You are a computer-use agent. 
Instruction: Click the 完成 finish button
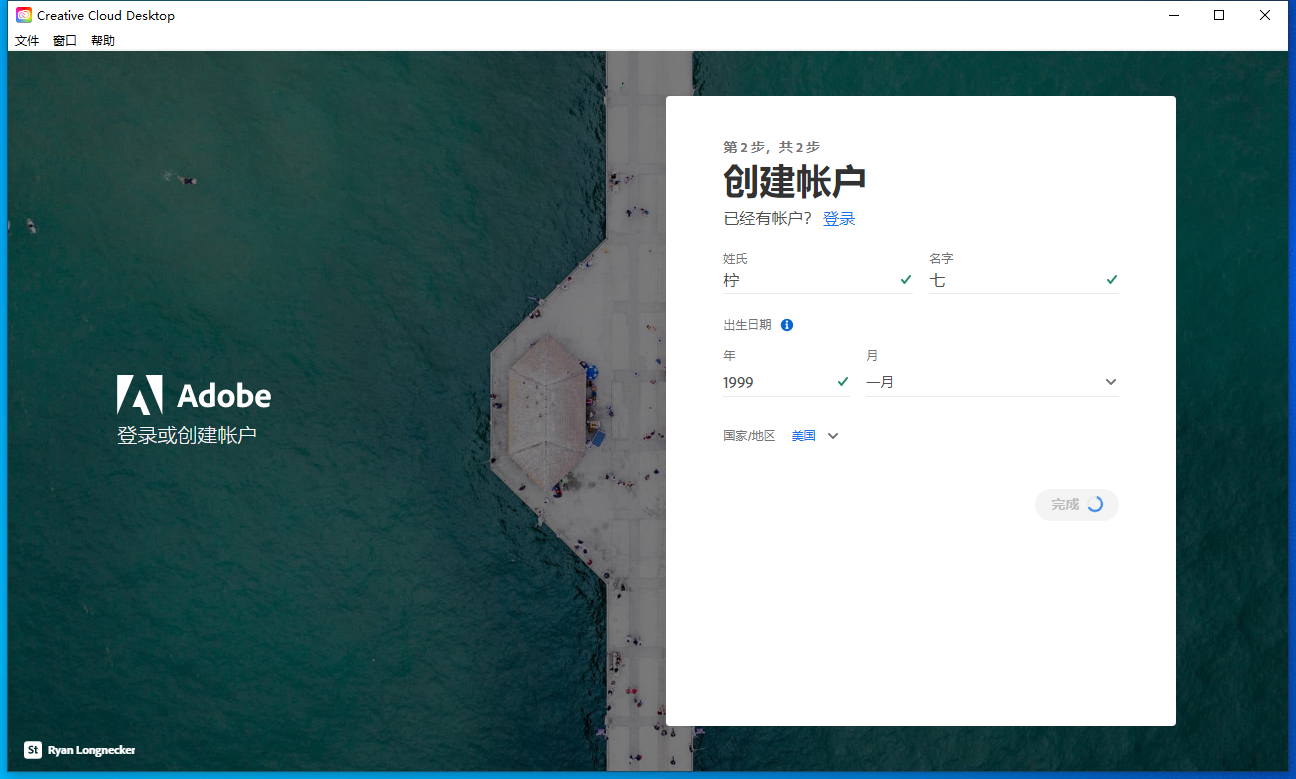tap(1077, 505)
